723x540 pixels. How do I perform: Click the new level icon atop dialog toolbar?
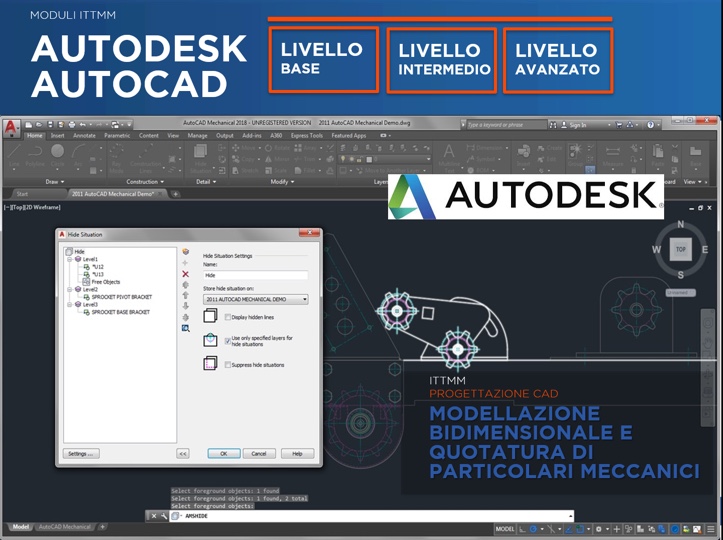[185, 252]
